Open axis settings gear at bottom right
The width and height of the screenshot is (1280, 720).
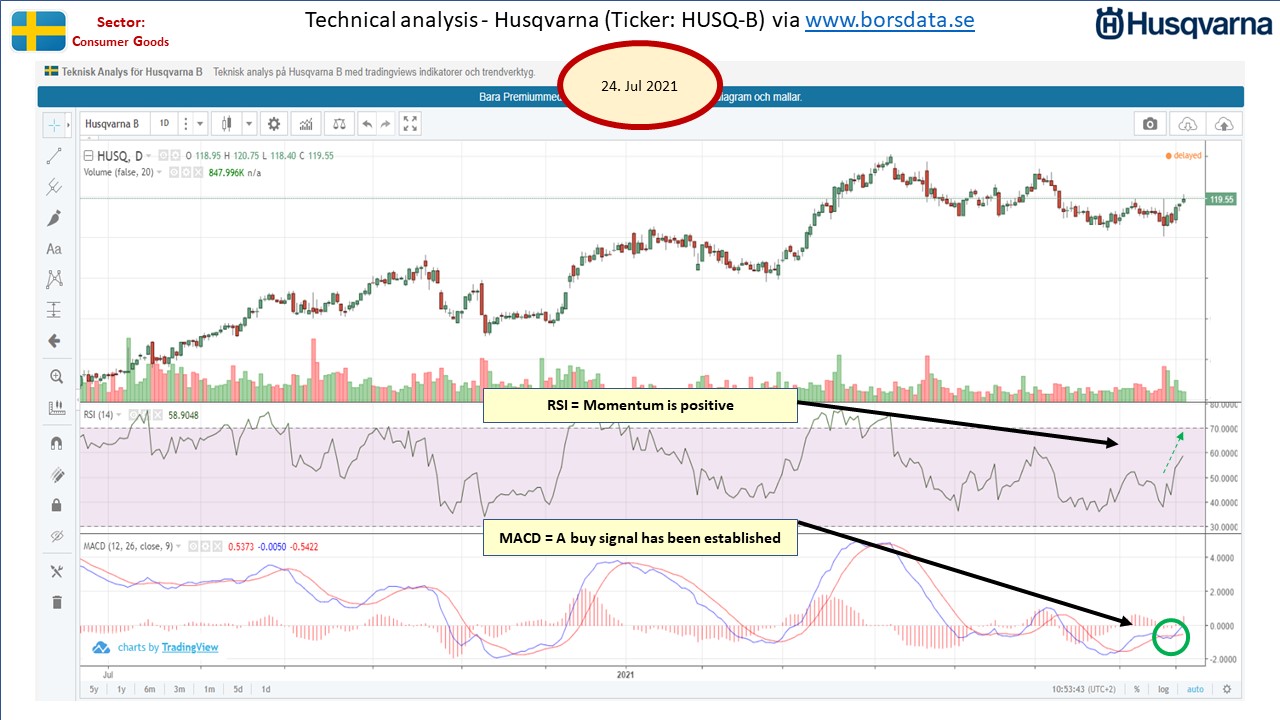click(x=1227, y=689)
